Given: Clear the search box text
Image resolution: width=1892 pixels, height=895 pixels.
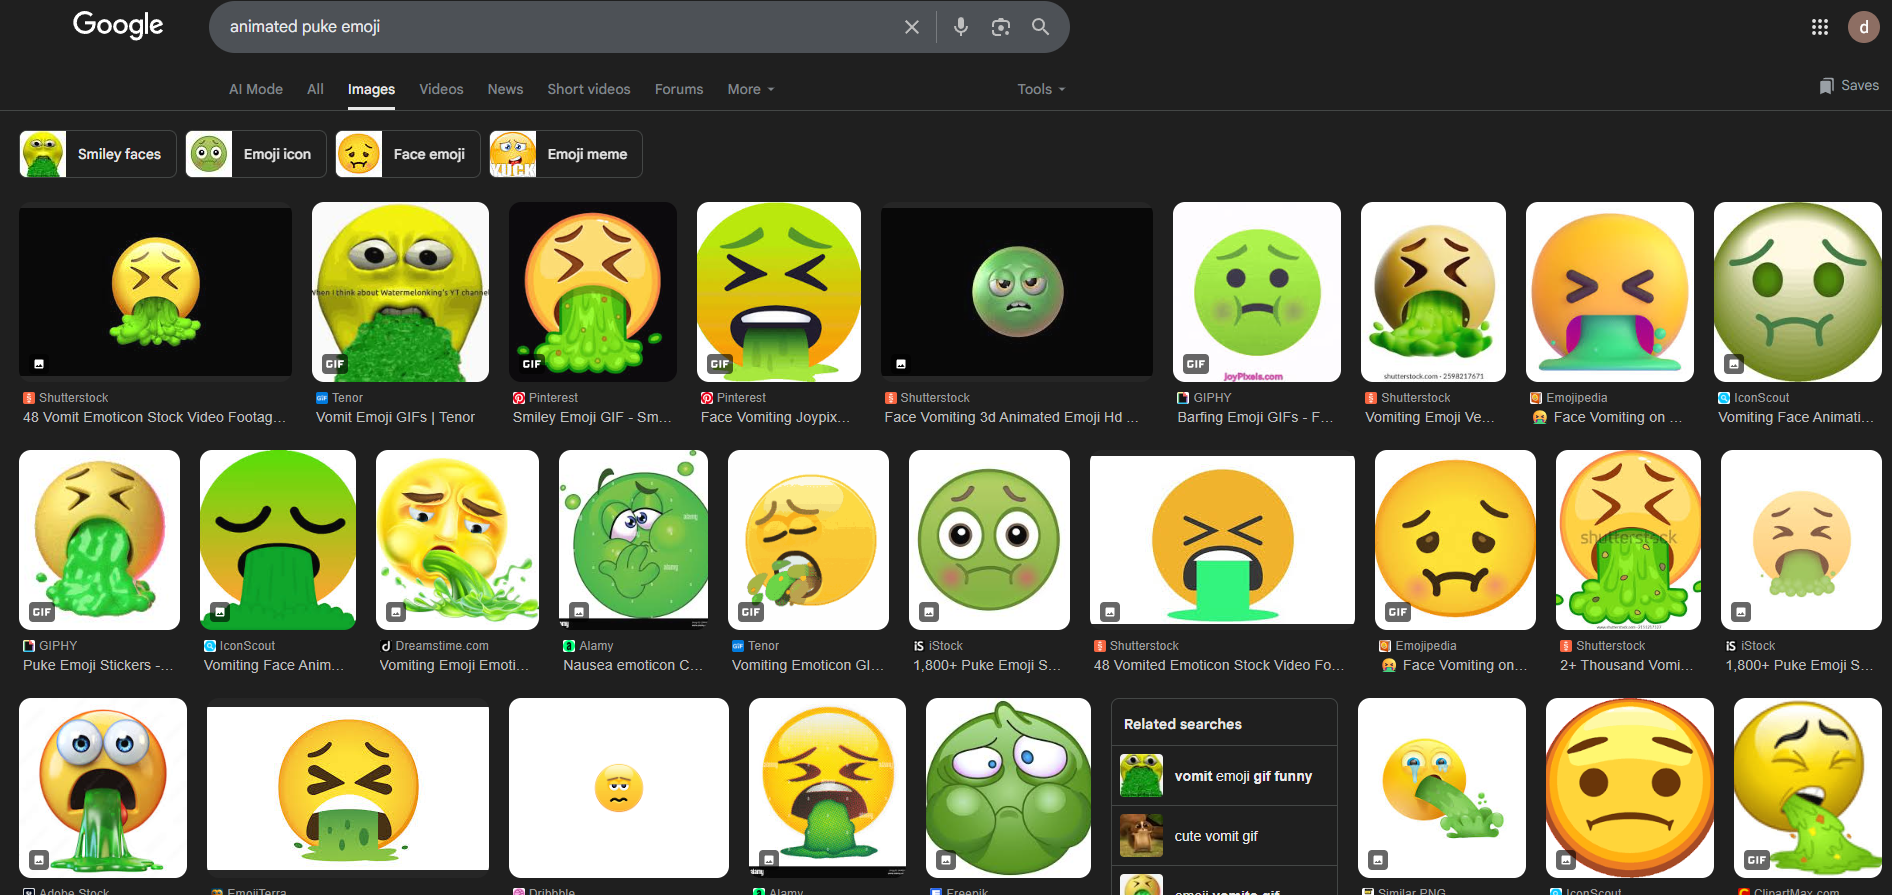Looking at the screenshot, I should pos(911,27).
